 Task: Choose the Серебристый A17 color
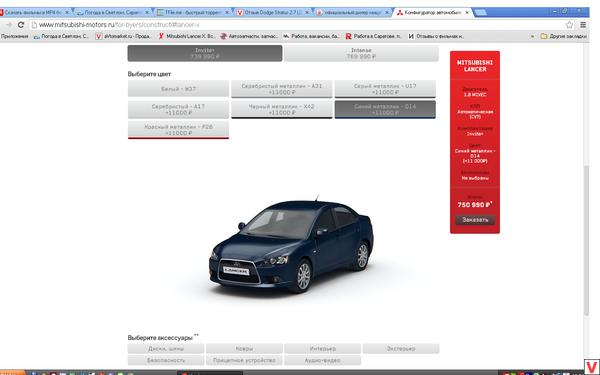[x=178, y=109]
